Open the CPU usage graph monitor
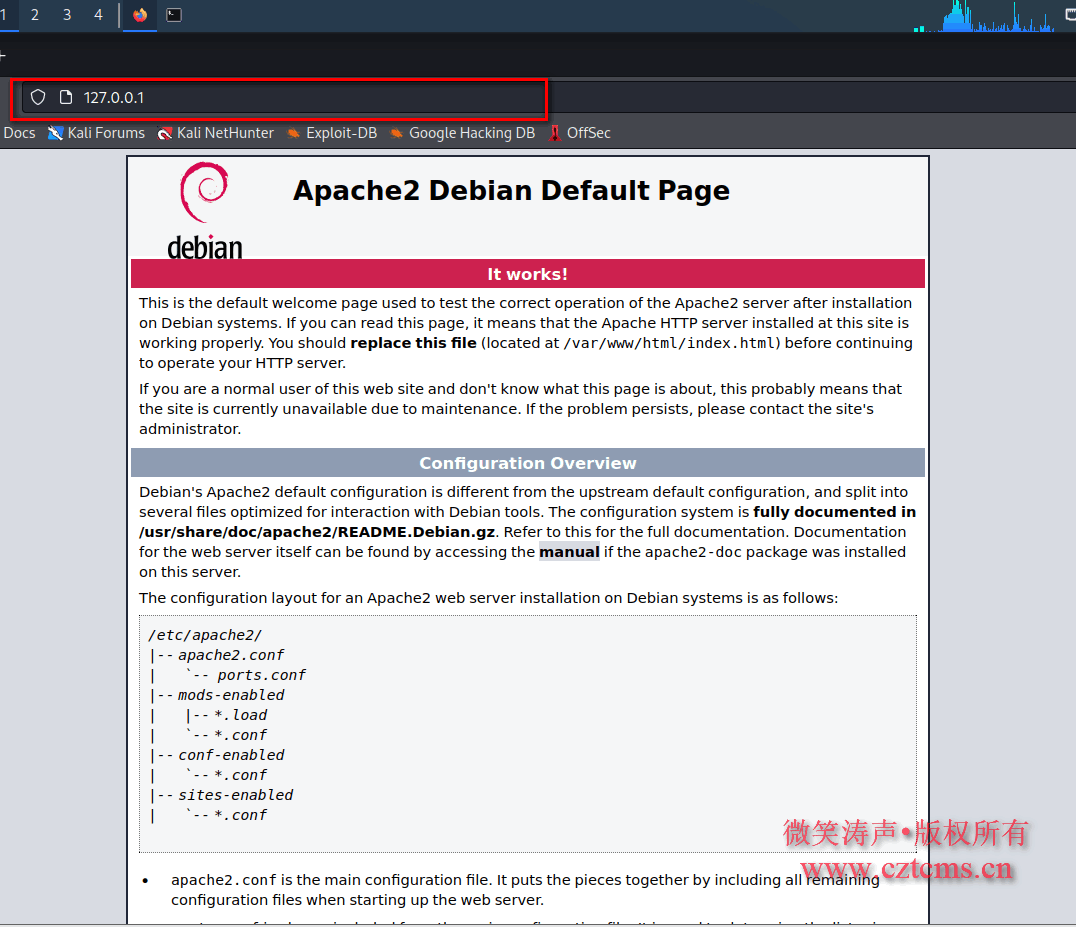The image size is (1076, 927). pyautogui.click(x=985, y=16)
